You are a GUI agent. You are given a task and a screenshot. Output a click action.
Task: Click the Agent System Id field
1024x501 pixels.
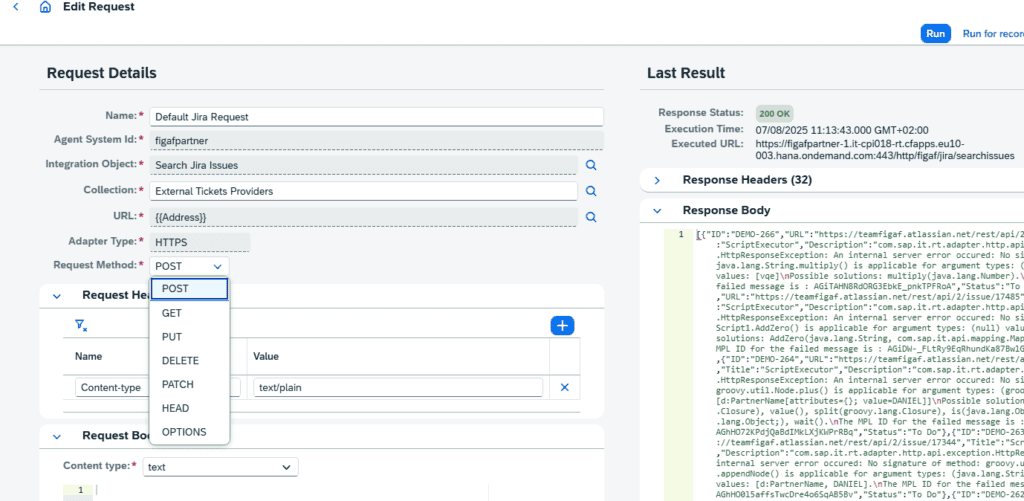click(376, 140)
